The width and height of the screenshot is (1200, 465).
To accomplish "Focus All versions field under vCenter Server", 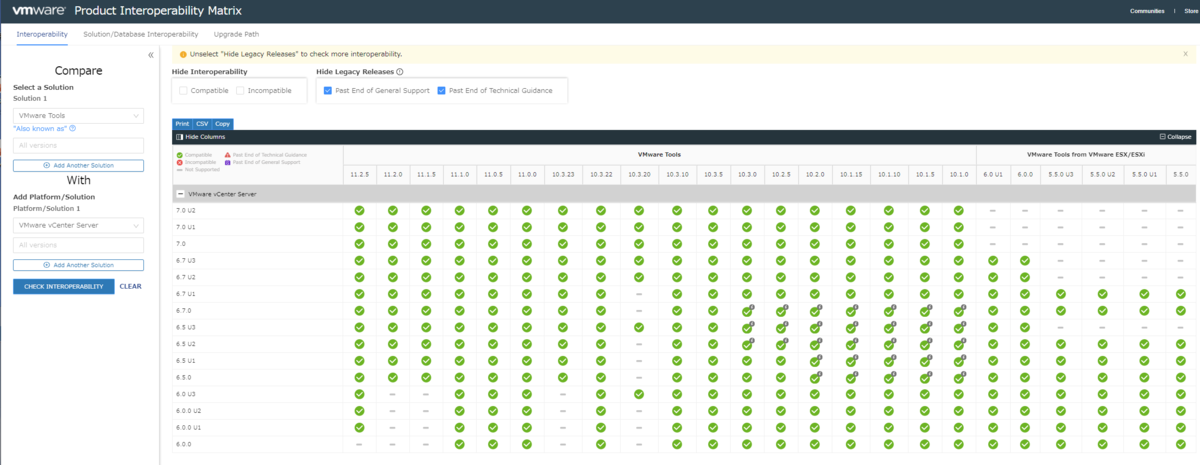I will point(78,245).
